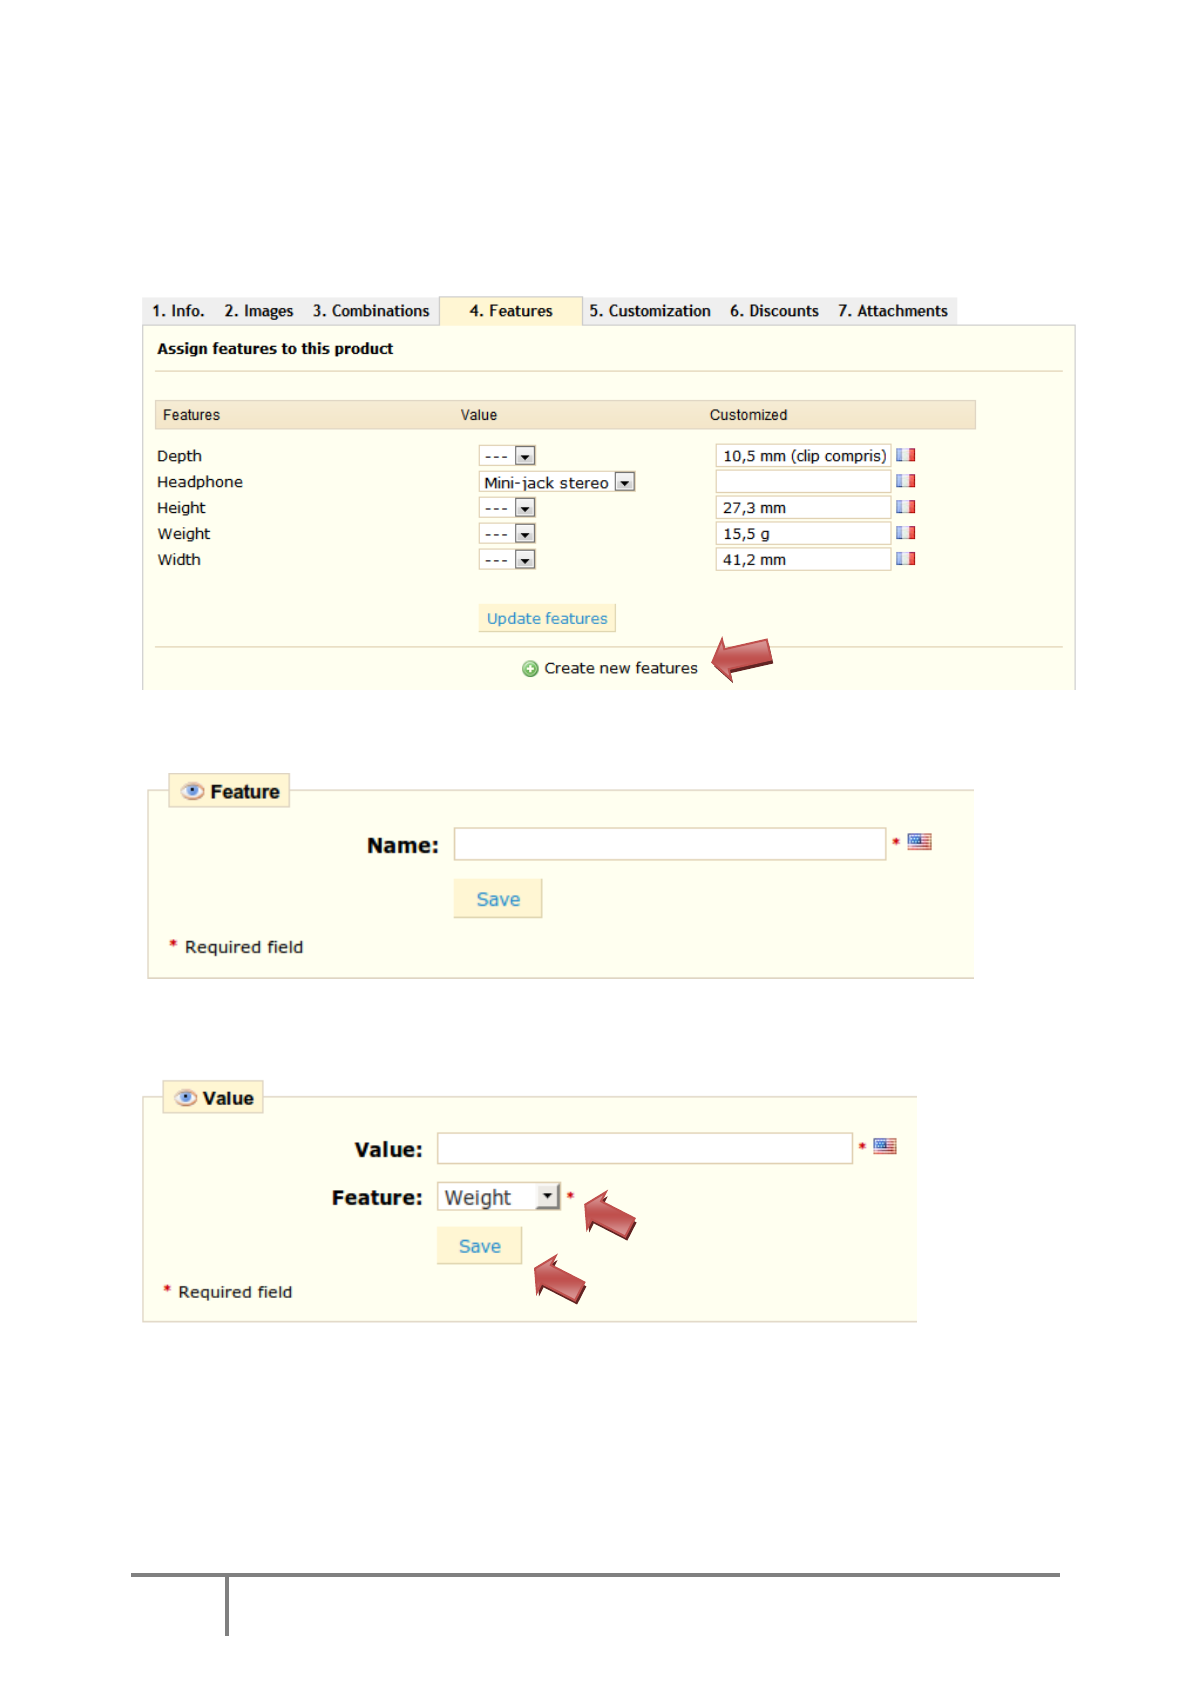
Task: Click the French flag in Headphone row
Action: 906,481
